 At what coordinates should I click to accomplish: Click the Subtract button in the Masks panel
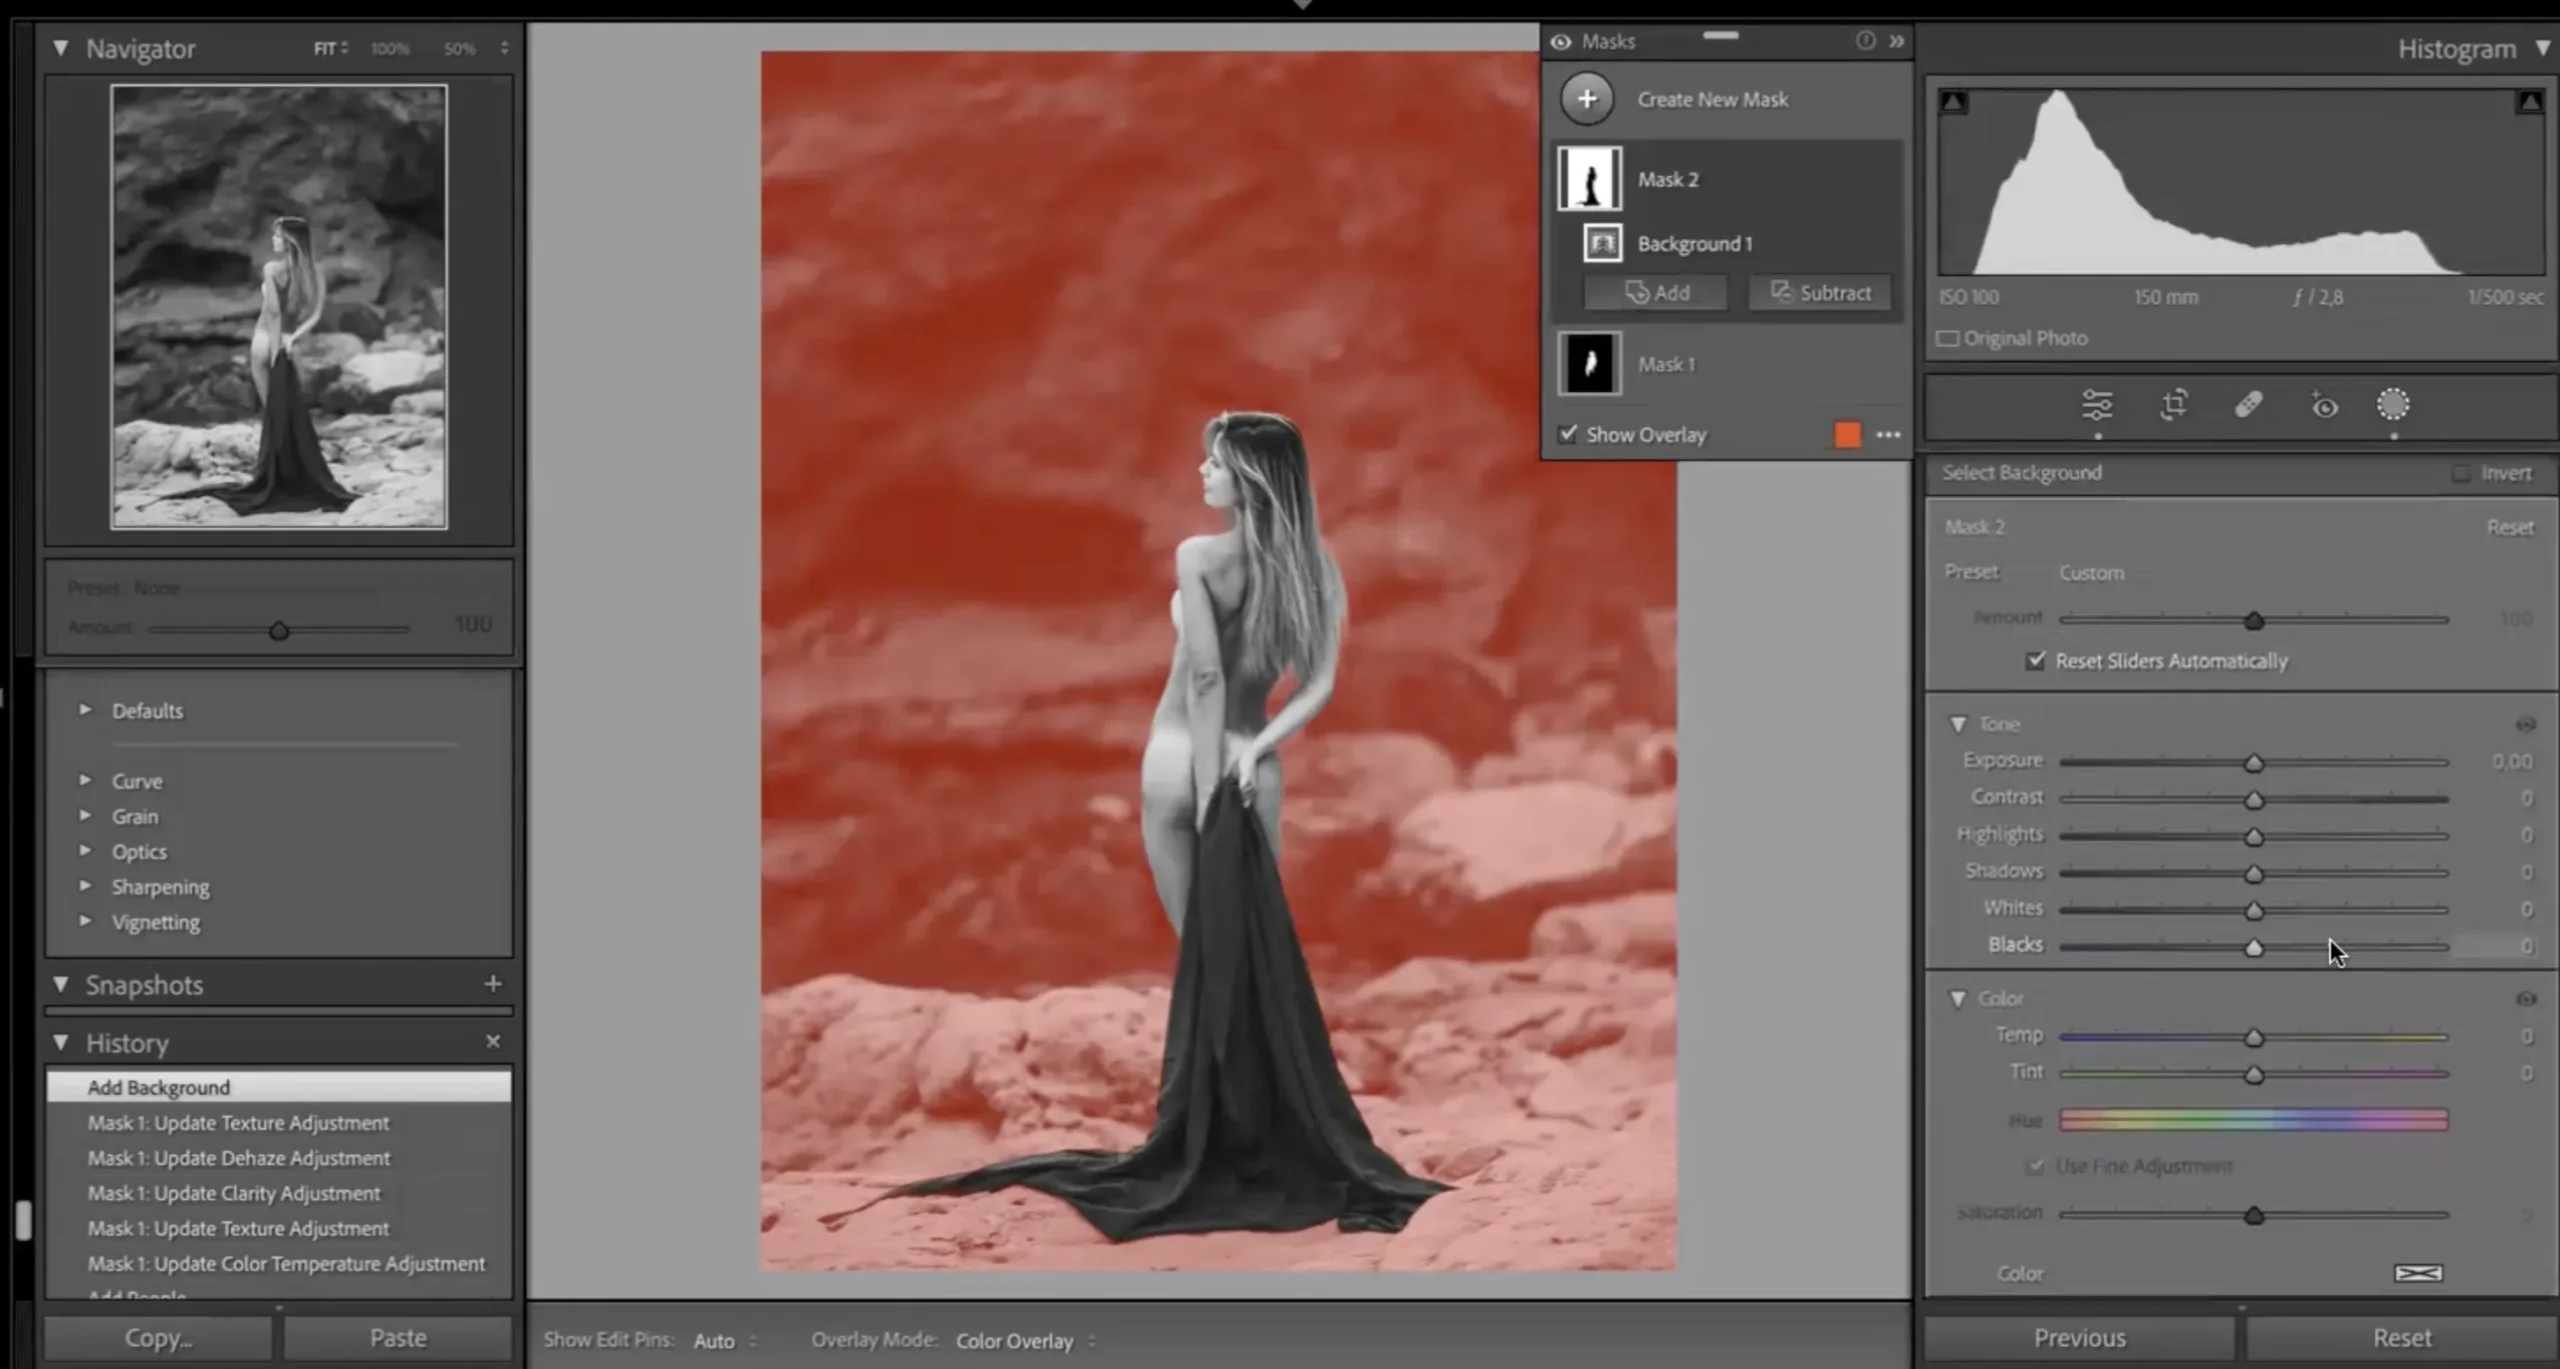coord(1820,292)
